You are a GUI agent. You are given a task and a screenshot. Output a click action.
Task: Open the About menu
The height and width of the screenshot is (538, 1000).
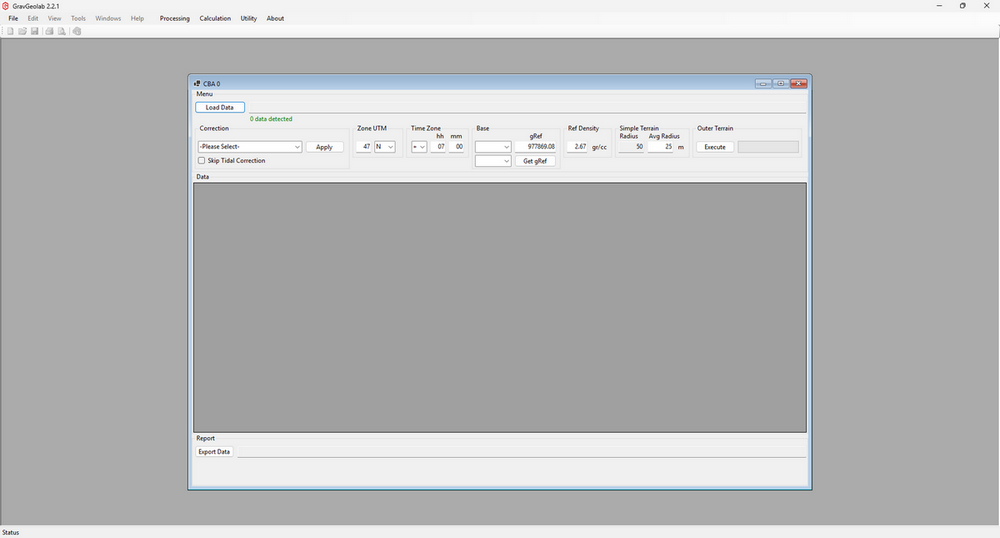pyautogui.click(x=275, y=18)
